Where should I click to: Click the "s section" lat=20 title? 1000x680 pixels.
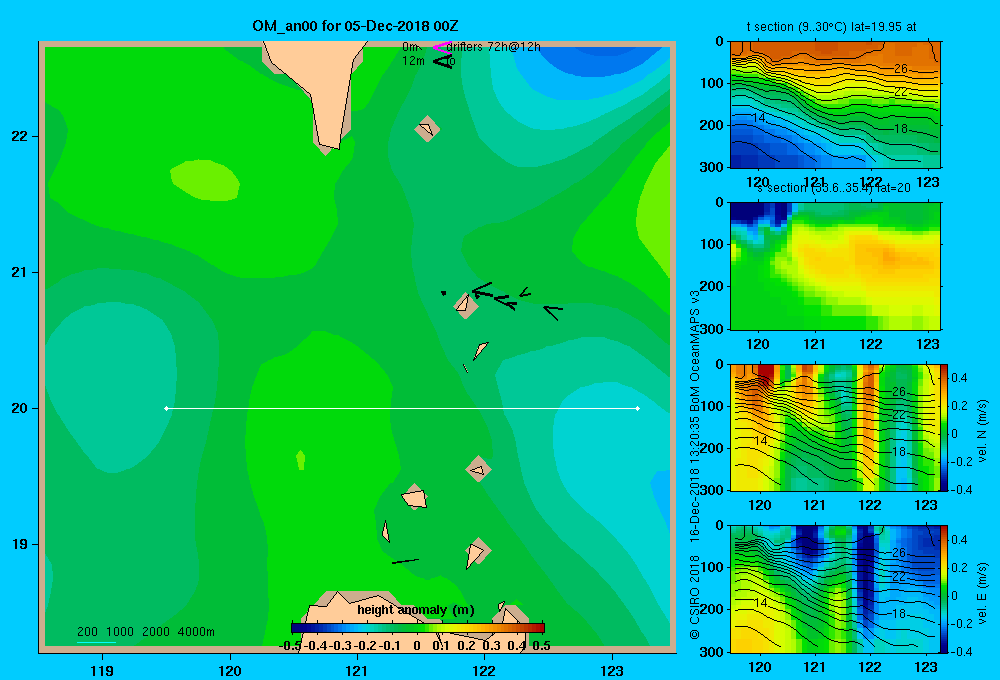click(x=834, y=188)
